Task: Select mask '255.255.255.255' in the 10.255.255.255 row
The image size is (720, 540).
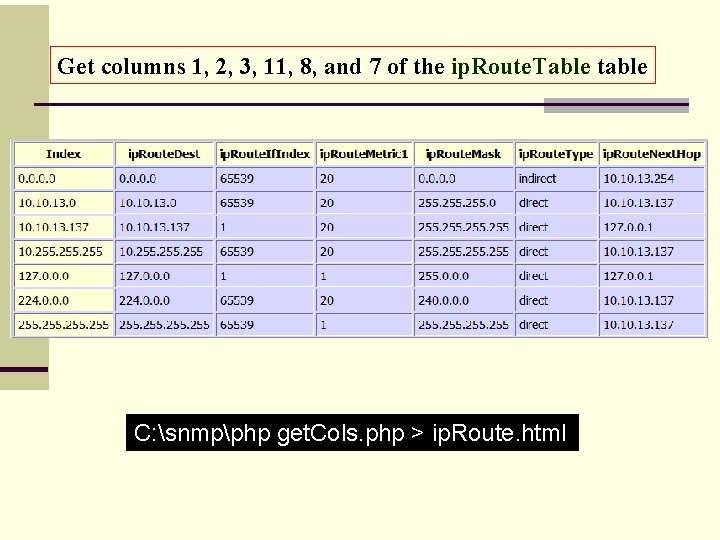Action: [463, 252]
